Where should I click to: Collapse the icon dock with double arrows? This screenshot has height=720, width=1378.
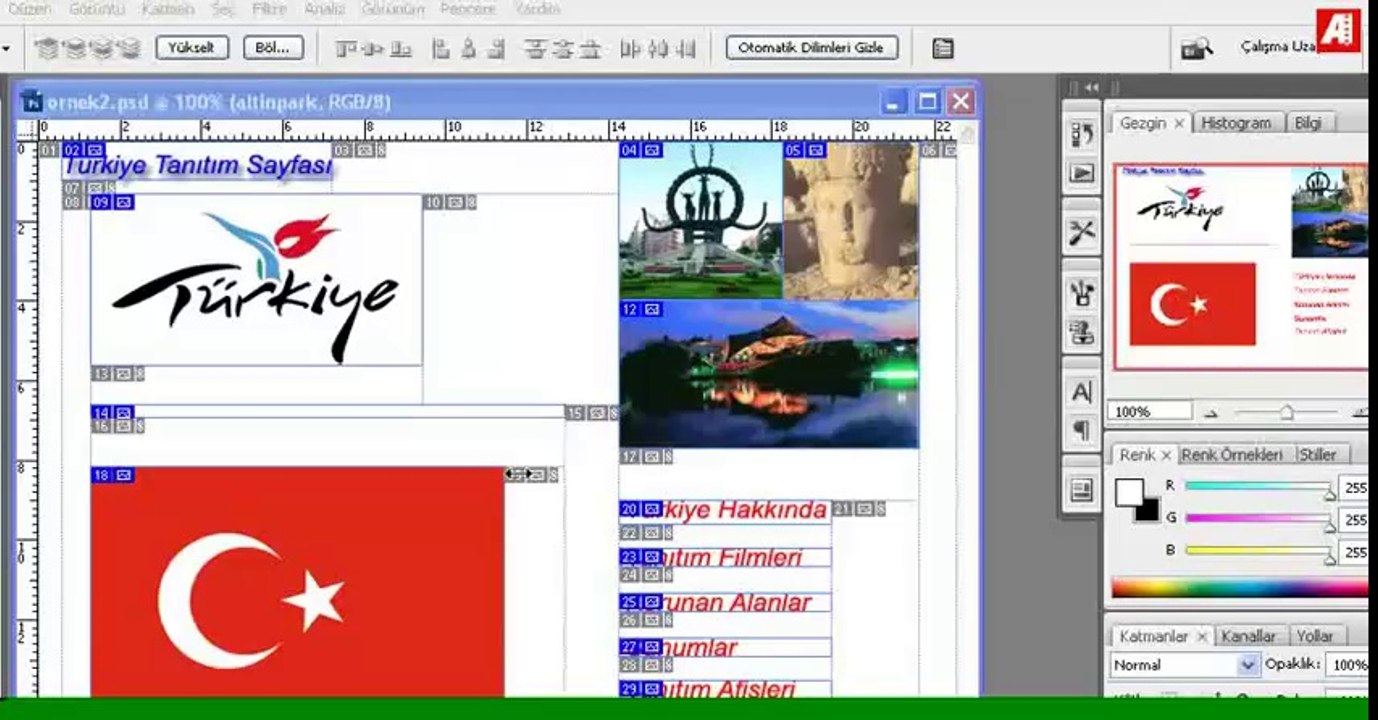point(1091,88)
